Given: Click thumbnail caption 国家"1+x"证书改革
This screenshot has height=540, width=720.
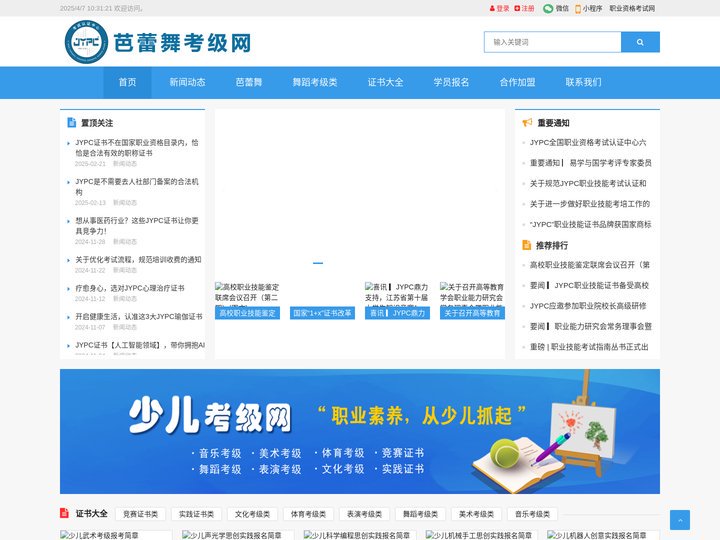Looking at the screenshot, I should point(322,313).
